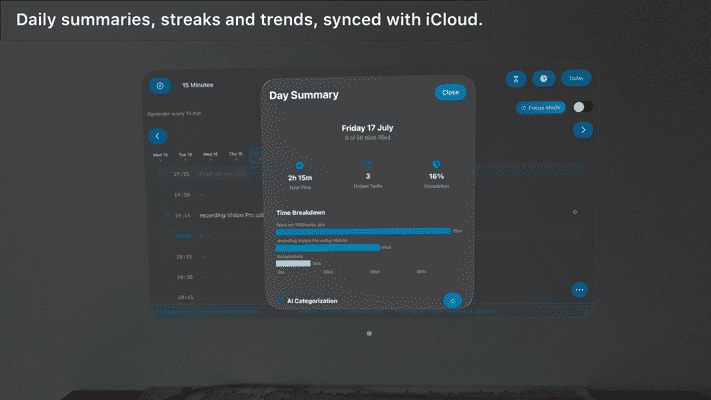Click the 'Friday 17 July' date heading
Viewport: 711px width, 400px height.
367,128
